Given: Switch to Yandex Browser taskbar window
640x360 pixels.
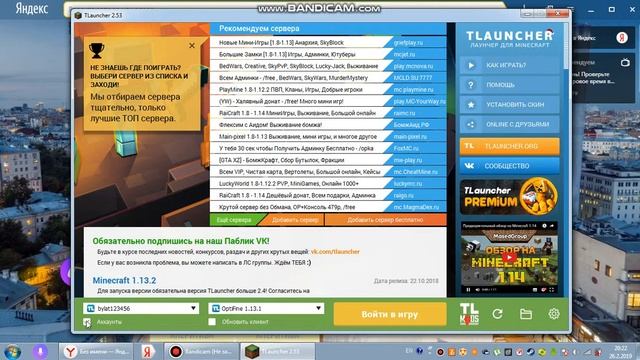Looking at the screenshot, I should tap(96, 351).
